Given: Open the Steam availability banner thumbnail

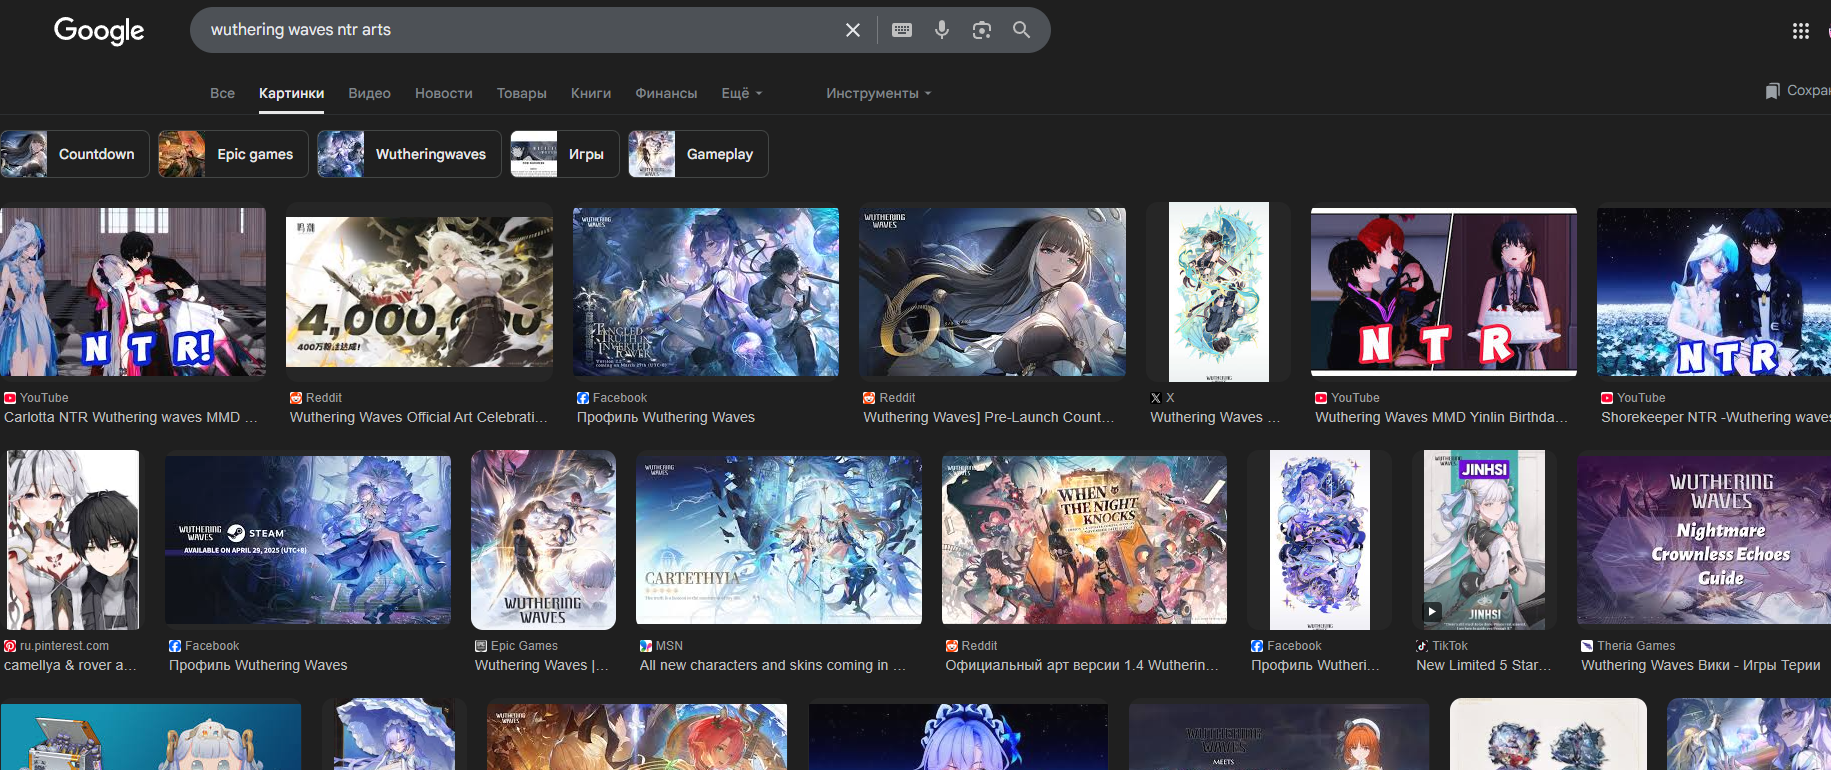Looking at the screenshot, I should click(x=308, y=540).
